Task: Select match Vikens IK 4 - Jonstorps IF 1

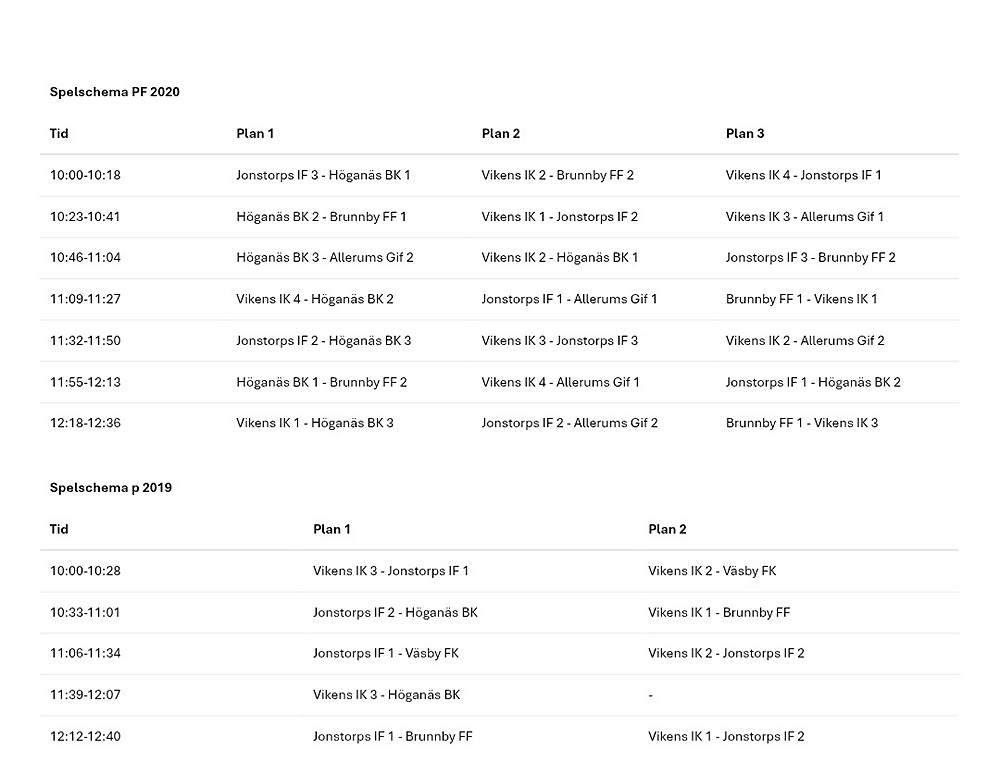Action: [803, 175]
